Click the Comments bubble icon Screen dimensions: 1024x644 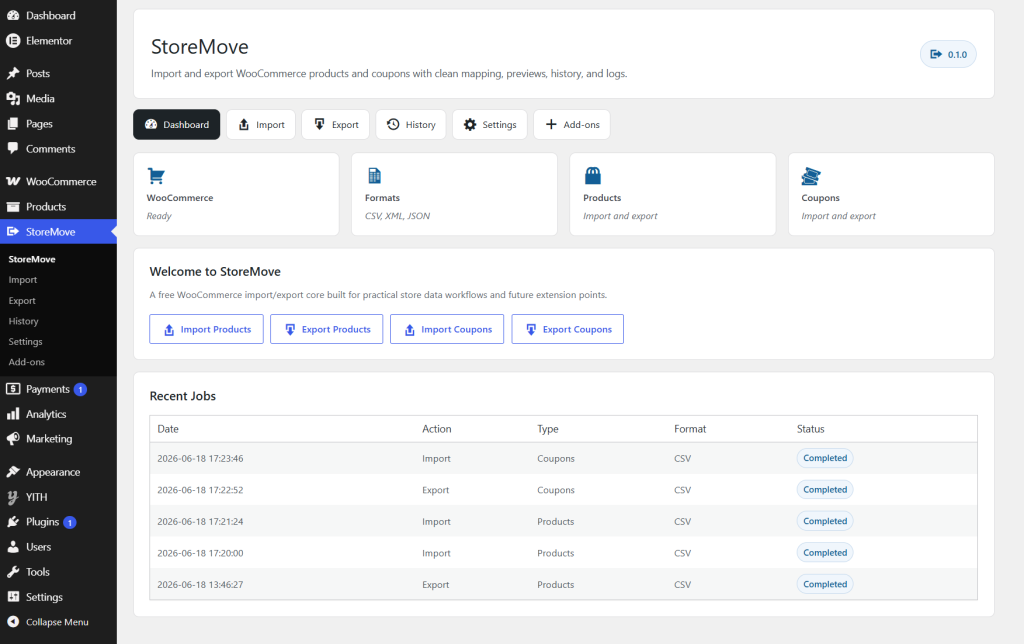(13, 148)
